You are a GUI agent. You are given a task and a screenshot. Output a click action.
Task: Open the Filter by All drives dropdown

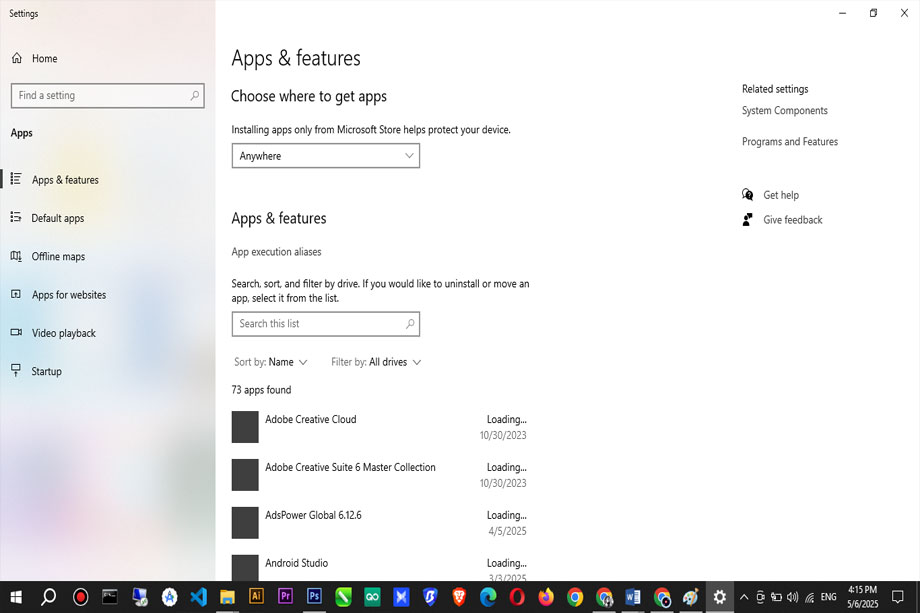coord(376,362)
